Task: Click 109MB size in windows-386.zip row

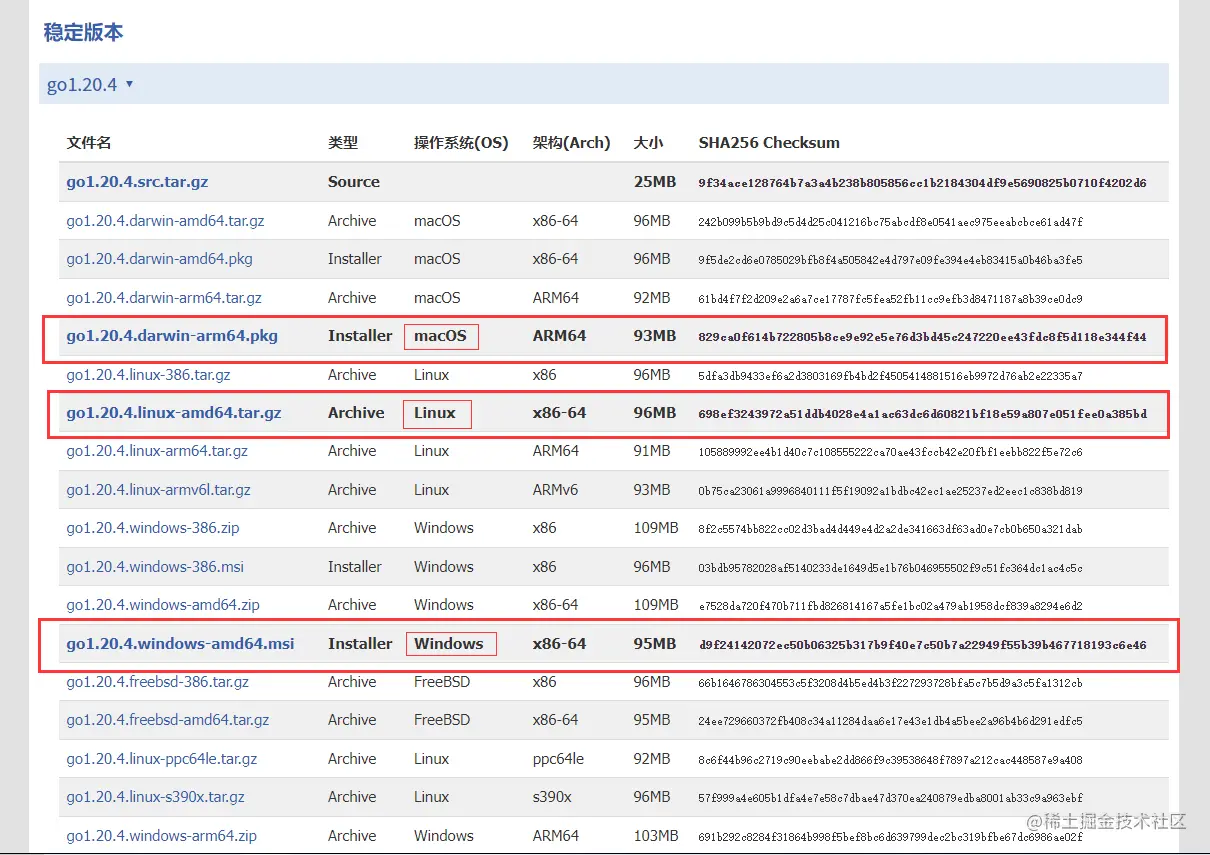Action: click(656, 528)
